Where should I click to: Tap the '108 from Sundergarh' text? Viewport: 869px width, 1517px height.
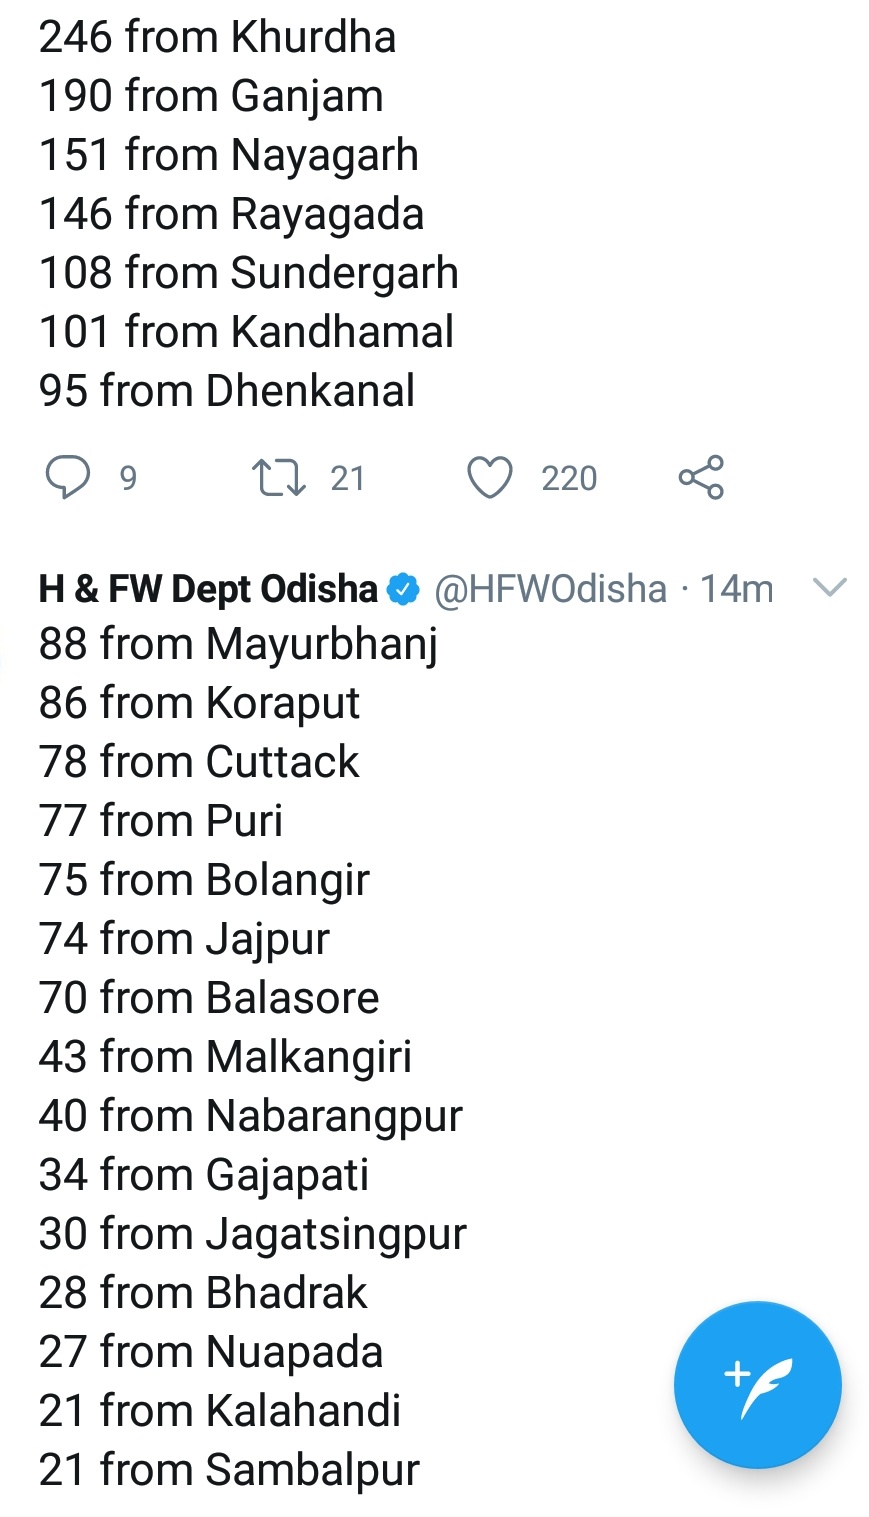(248, 273)
